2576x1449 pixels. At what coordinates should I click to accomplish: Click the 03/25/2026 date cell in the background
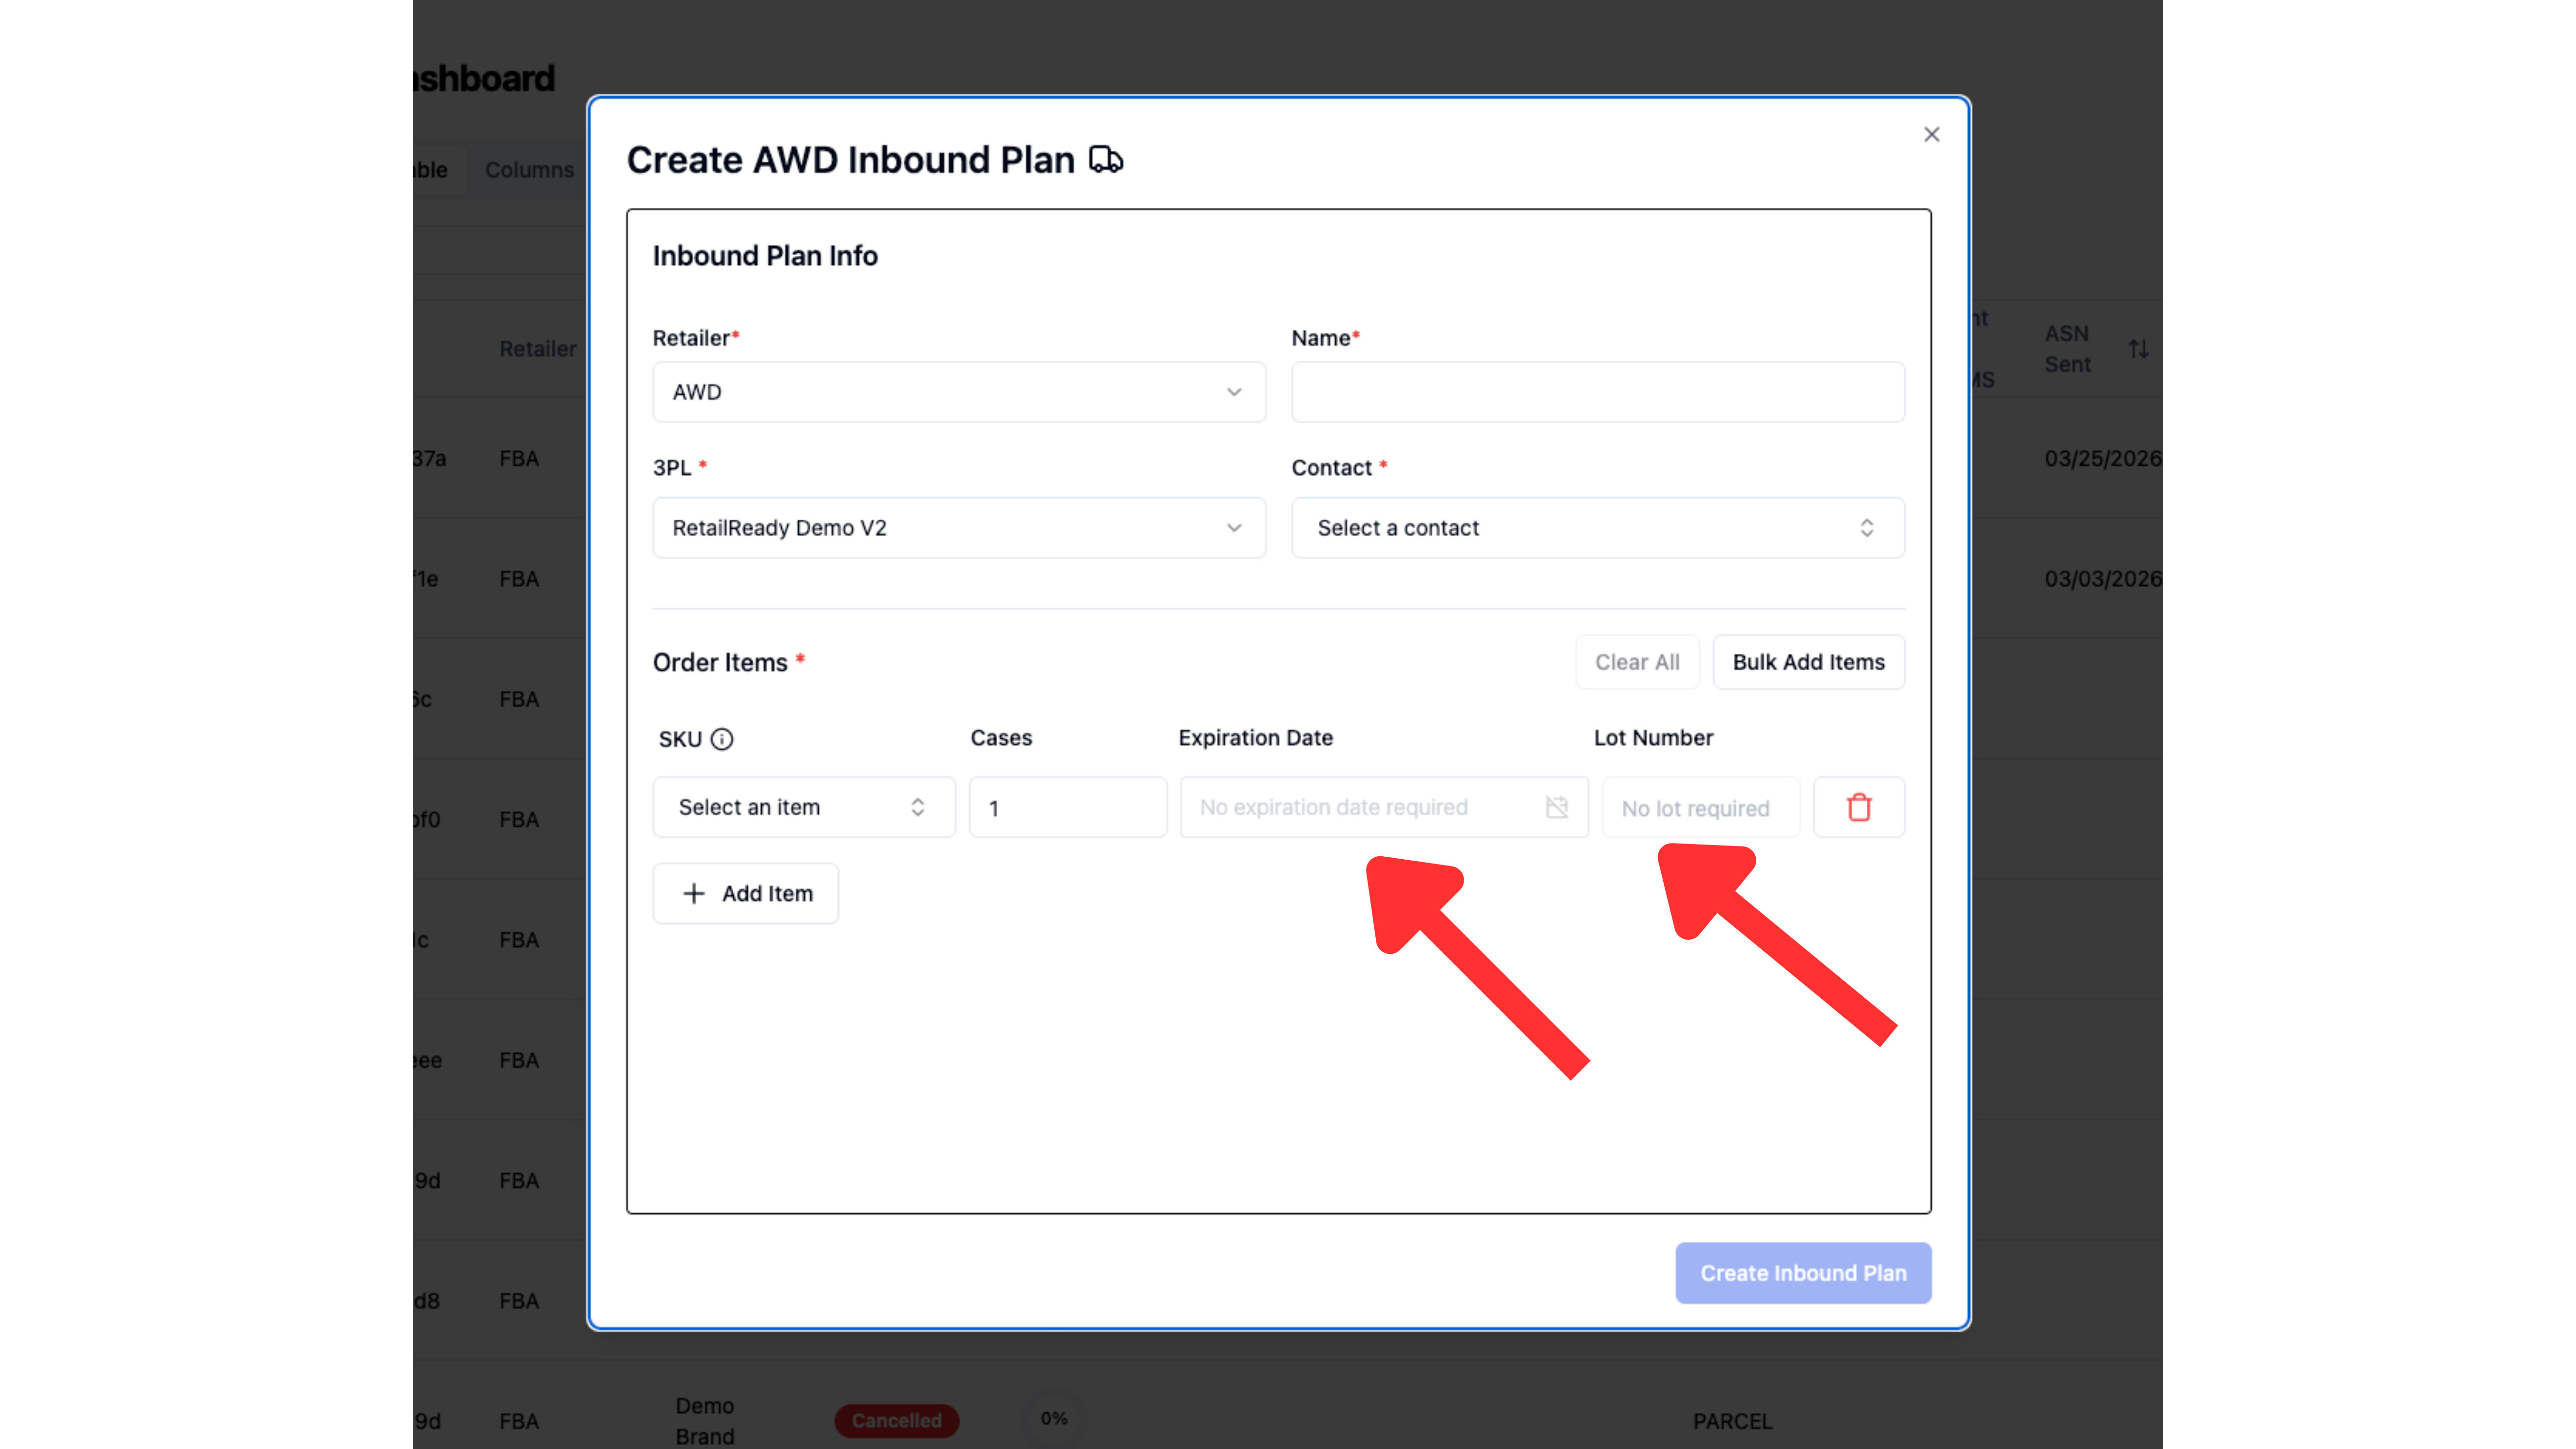tap(2102, 458)
